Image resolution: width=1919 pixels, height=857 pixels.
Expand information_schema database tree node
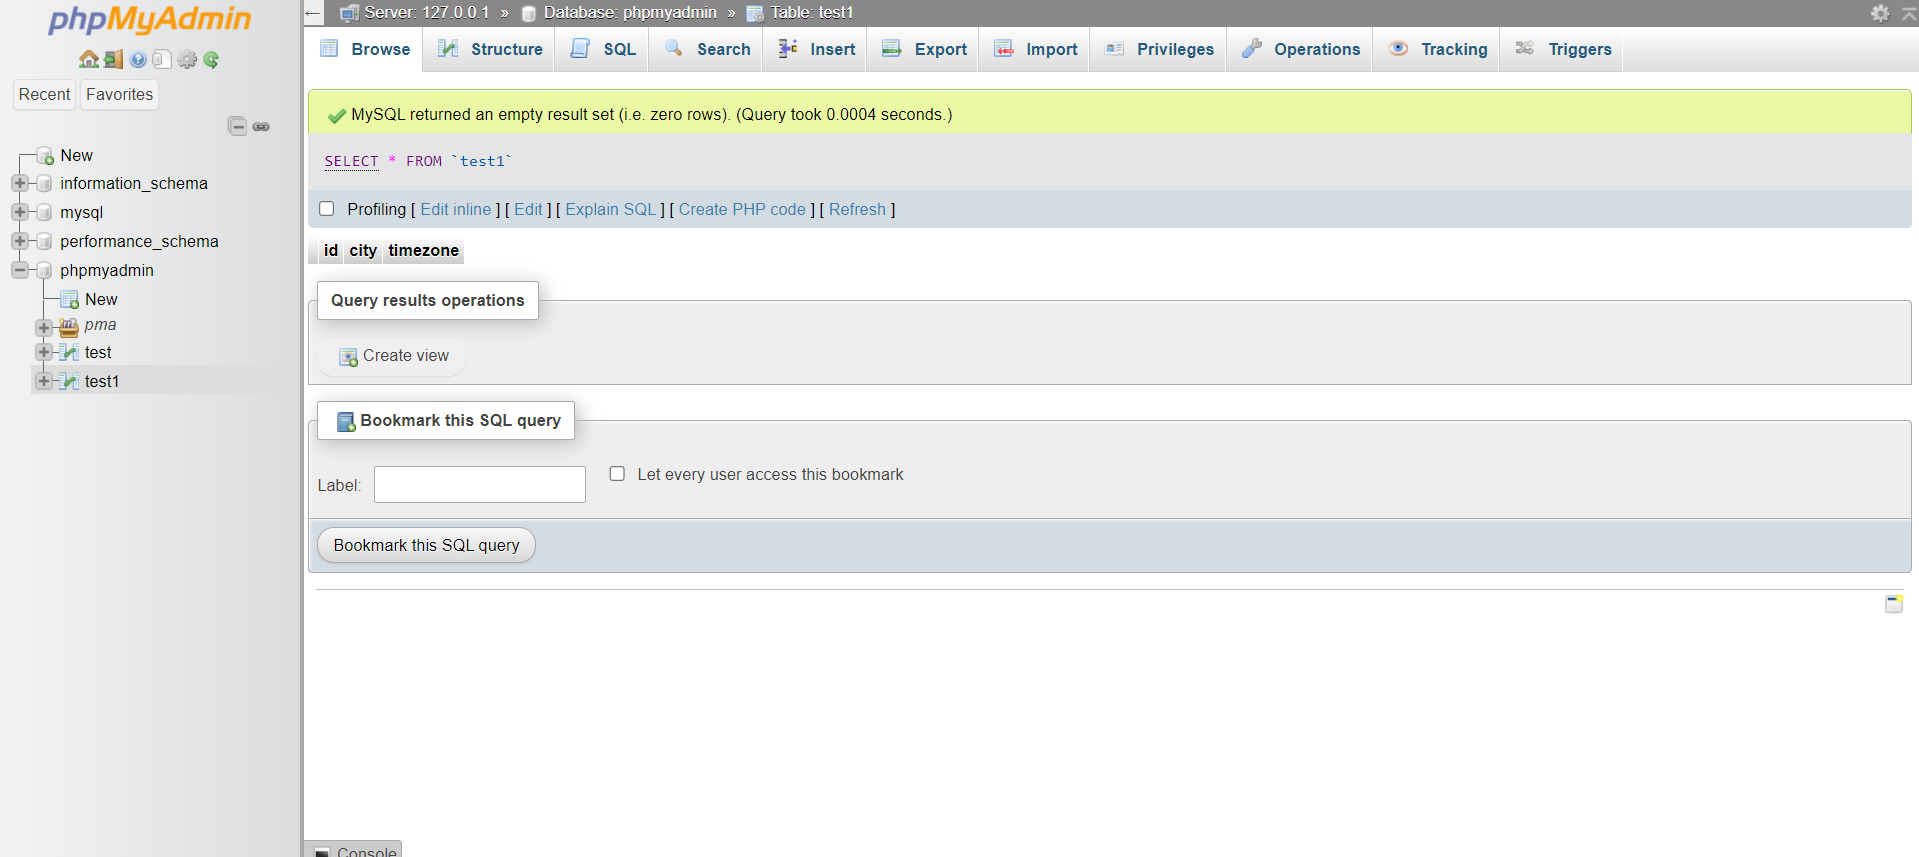click(20, 183)
